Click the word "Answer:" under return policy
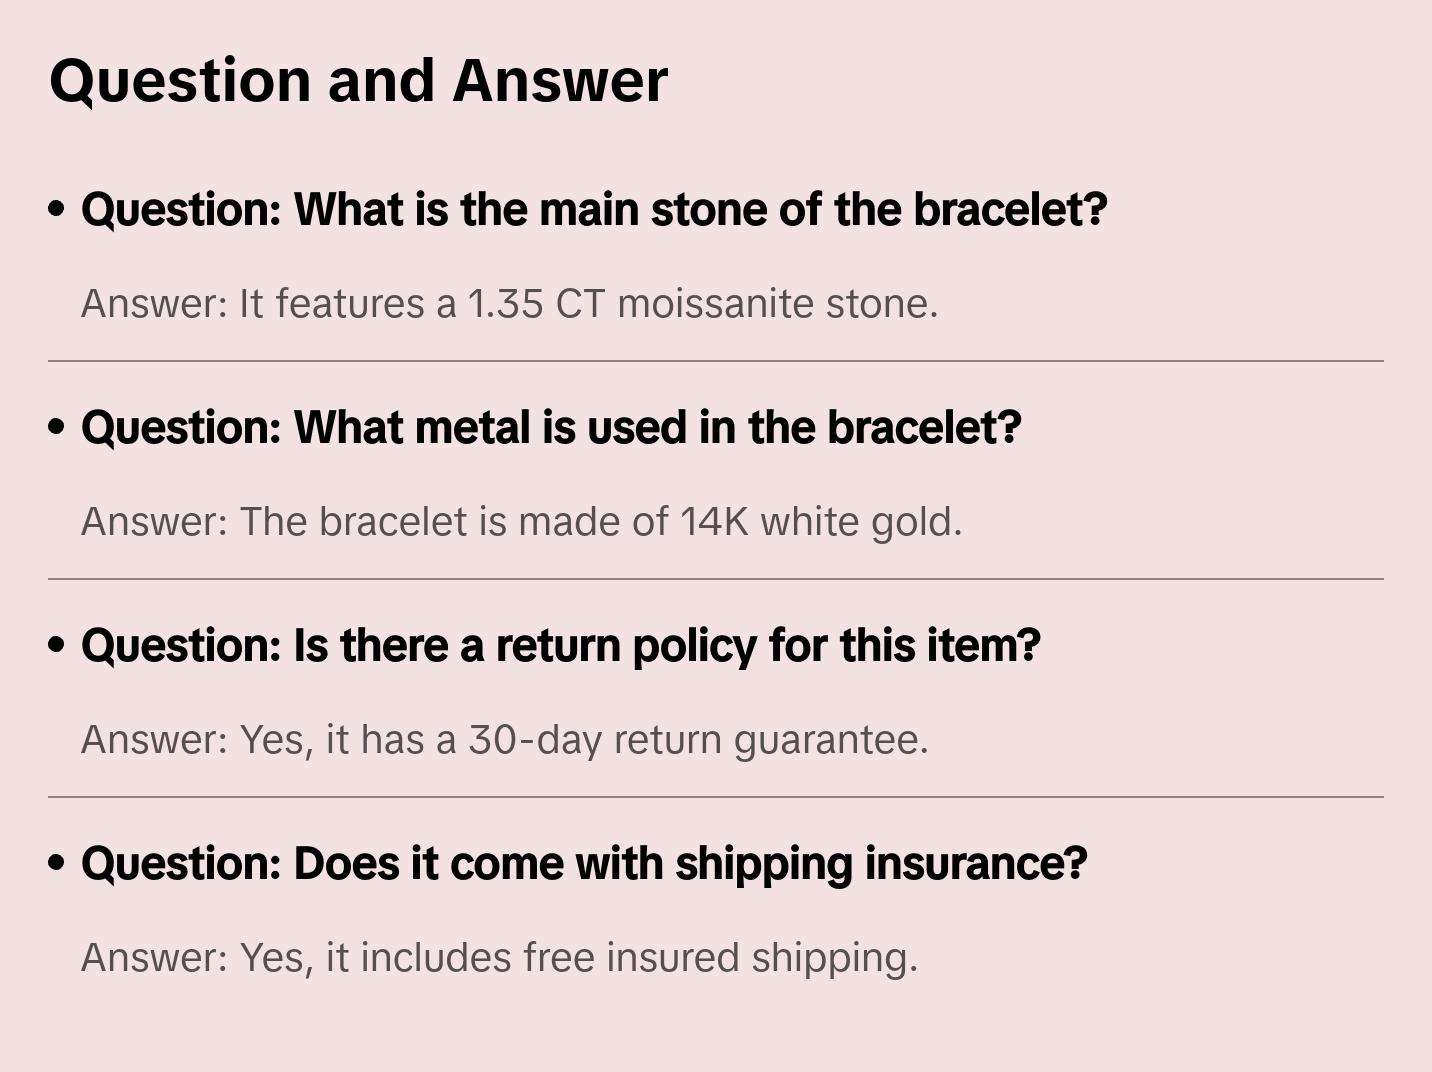 click(154, 740)
